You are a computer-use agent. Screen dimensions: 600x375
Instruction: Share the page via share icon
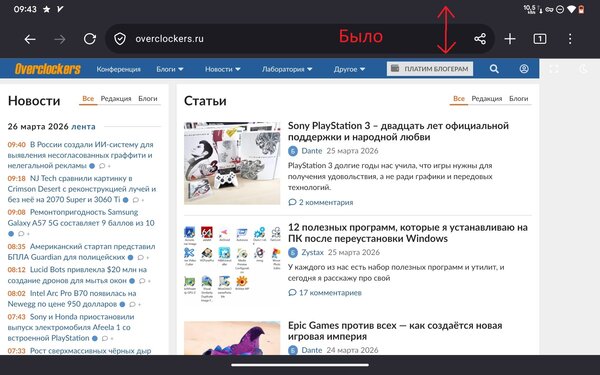(480, 39)
